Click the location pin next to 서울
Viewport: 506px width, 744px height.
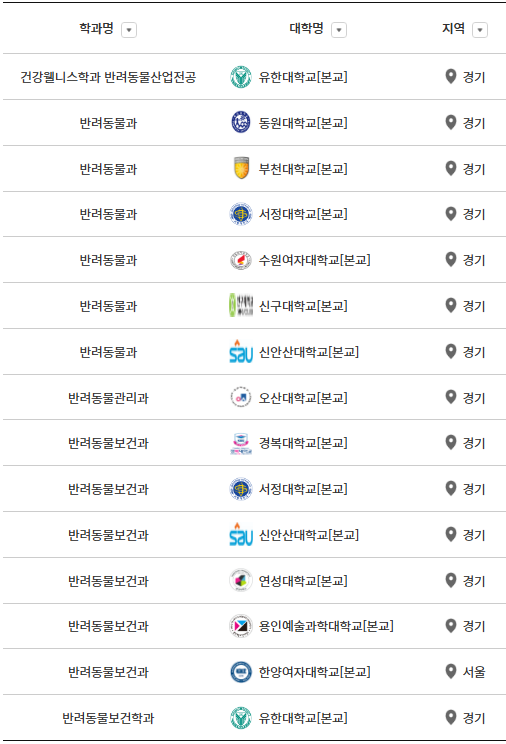451,671
